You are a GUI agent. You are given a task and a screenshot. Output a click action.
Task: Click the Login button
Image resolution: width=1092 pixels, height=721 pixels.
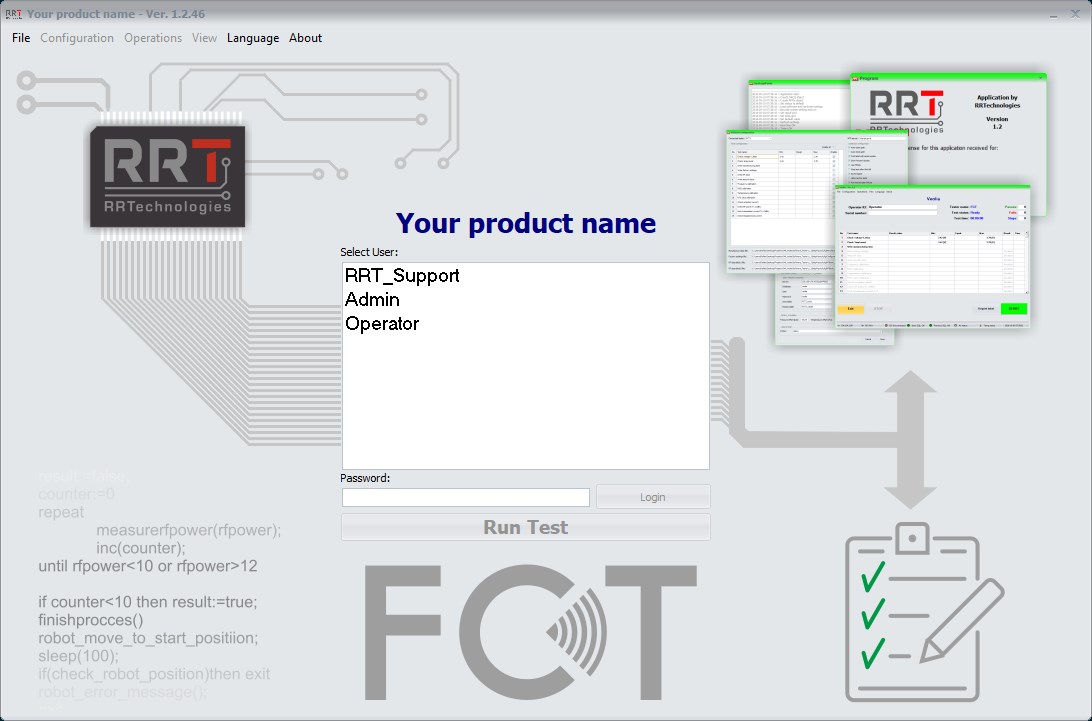coord(653,497)
